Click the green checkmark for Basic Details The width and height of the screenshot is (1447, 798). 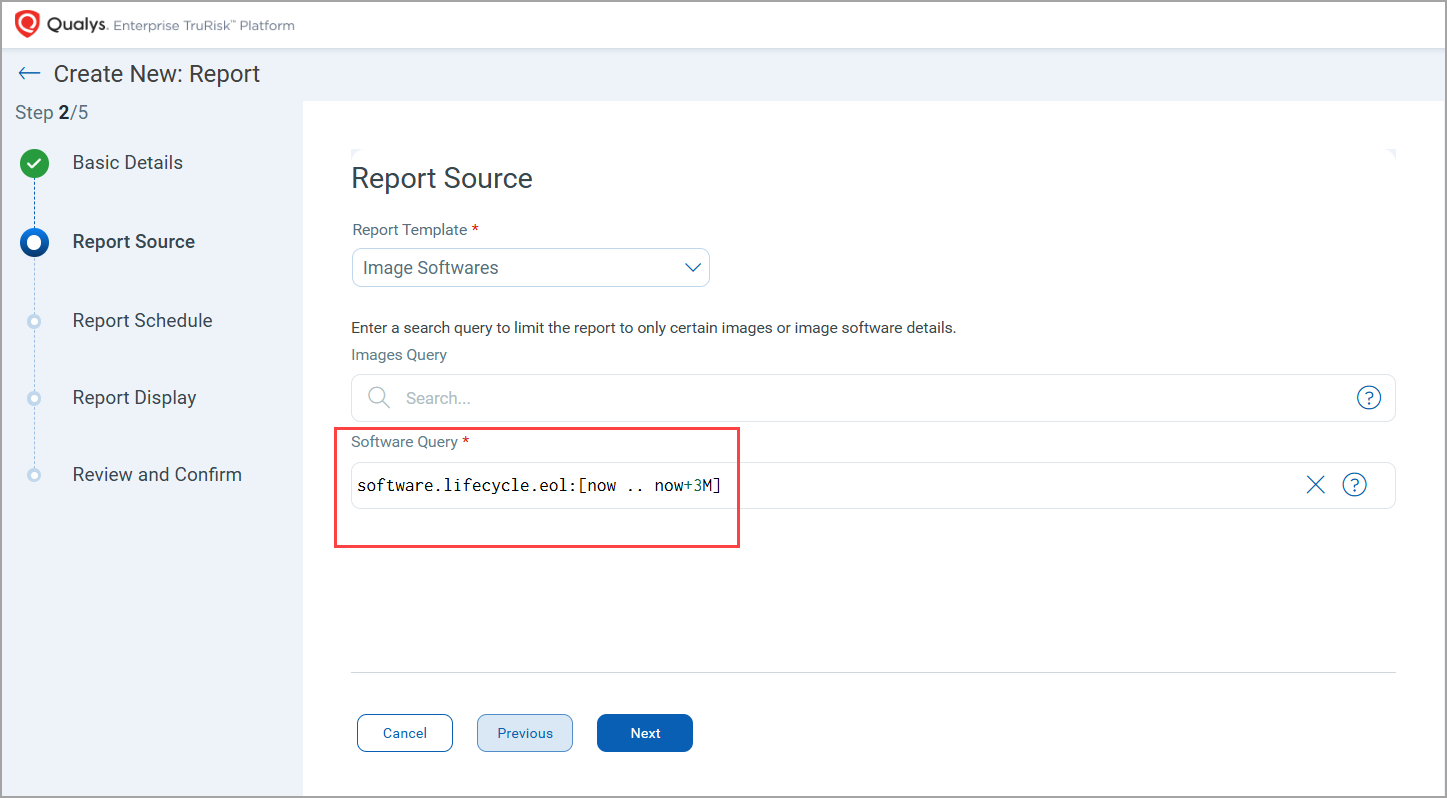pyautogui.click(x=35, y=164)
